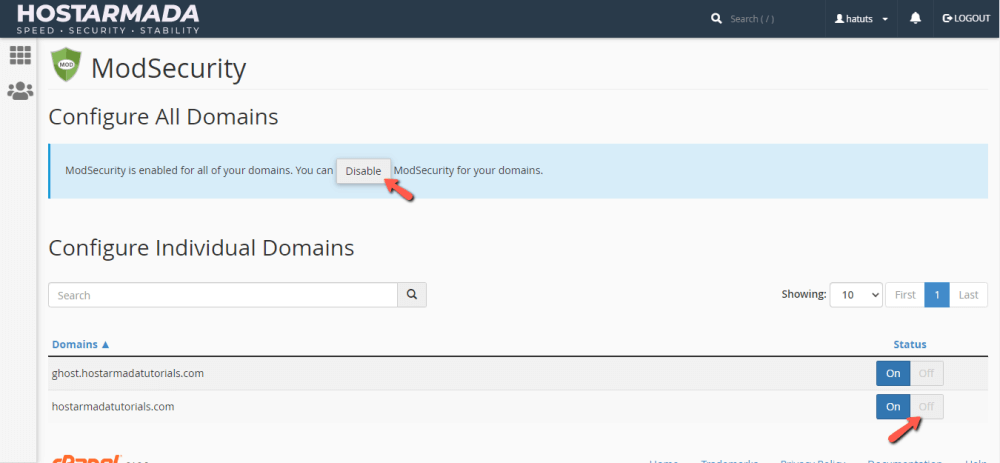The image size is (1000, 463).
Task: Turn On ModSecurity for ghost.hostarmadatutorials.com
Action: tap(893, 373)
